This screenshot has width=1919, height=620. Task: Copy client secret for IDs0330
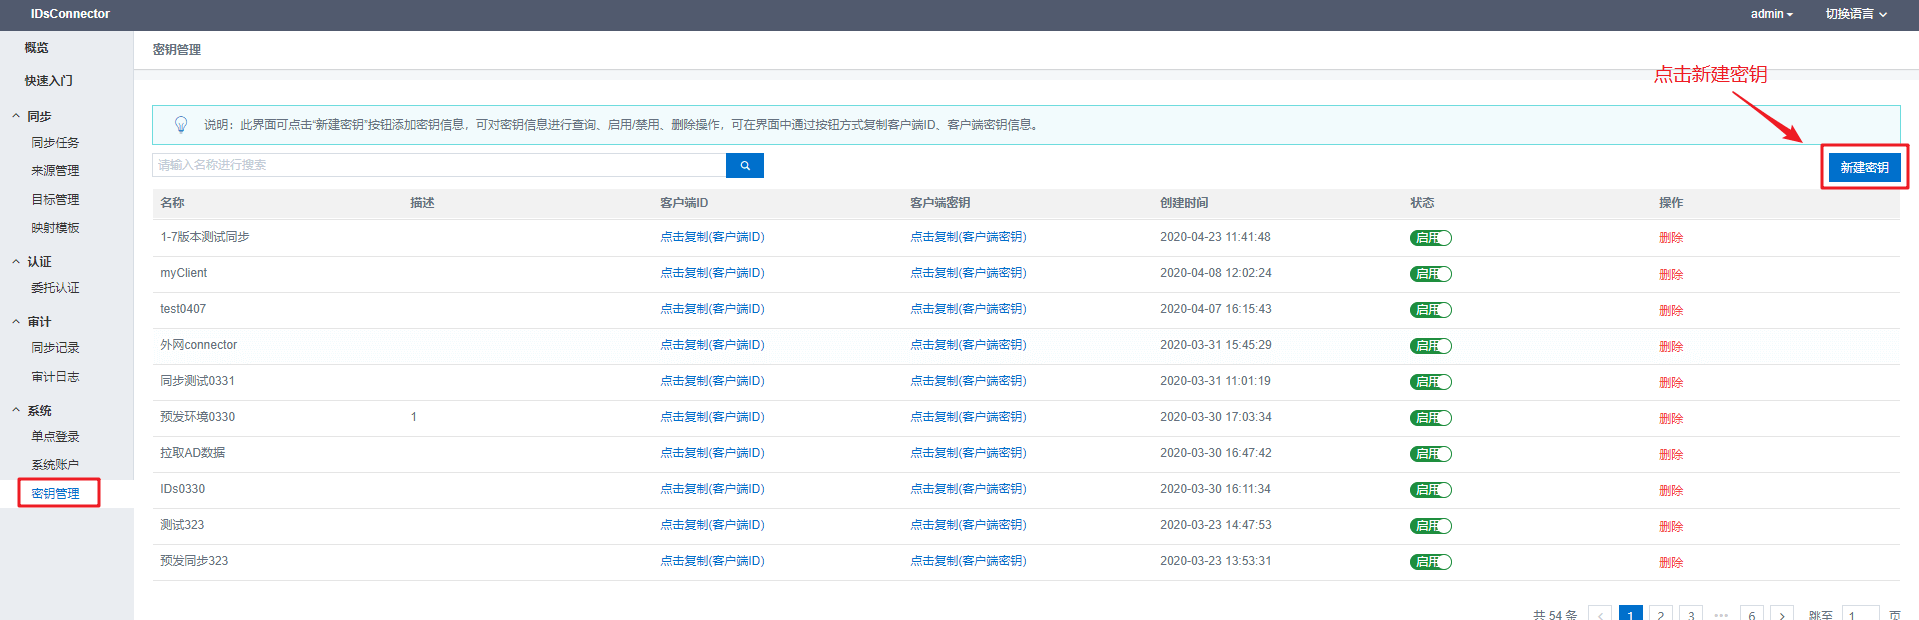click(x=967, y=489)
